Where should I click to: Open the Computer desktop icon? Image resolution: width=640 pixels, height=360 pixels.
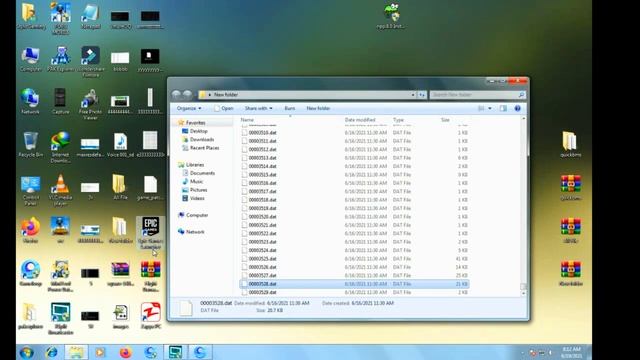pyautogui.click(x=31, y=60)
